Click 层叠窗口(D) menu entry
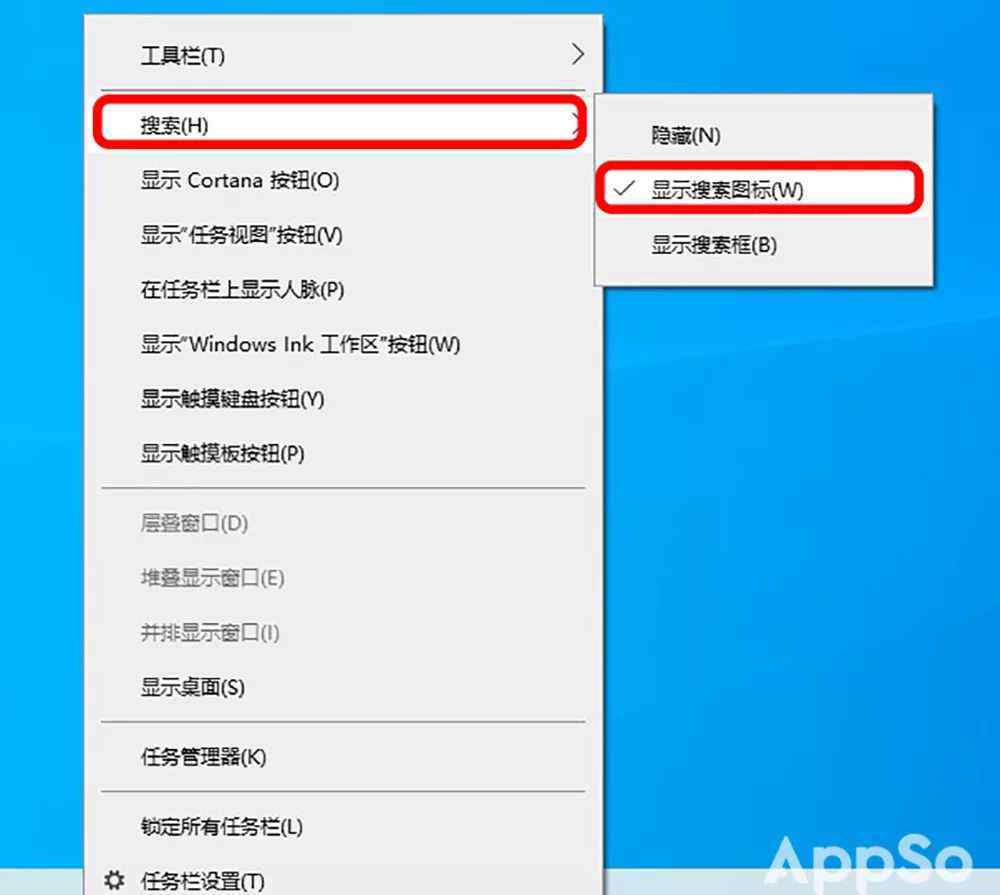The image size is (1000, 895). [342, 524]
